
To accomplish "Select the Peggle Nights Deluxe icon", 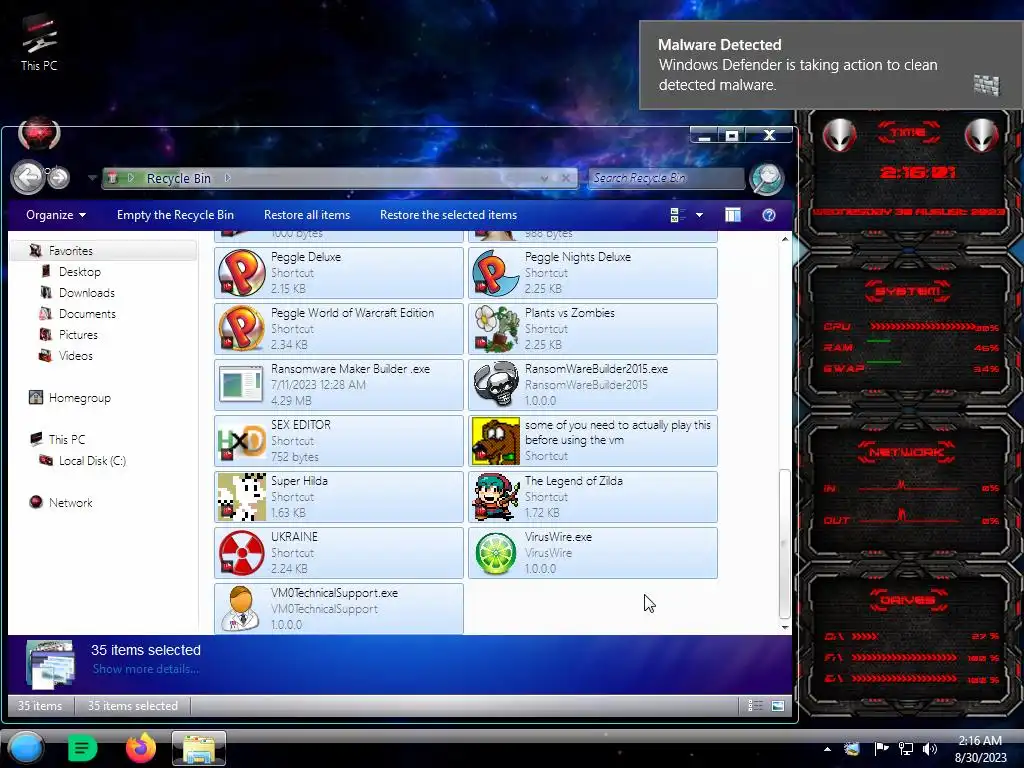I will point(496,273).
